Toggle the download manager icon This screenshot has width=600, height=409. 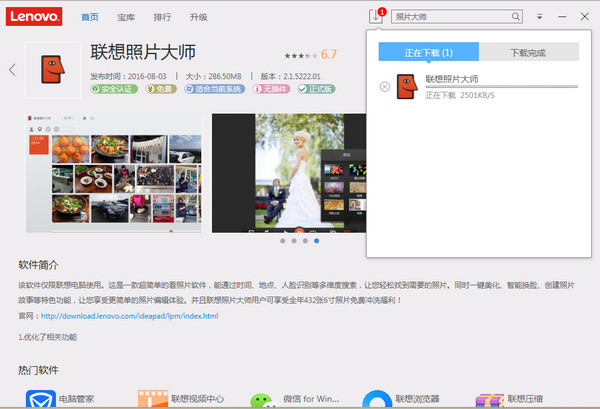376,16
